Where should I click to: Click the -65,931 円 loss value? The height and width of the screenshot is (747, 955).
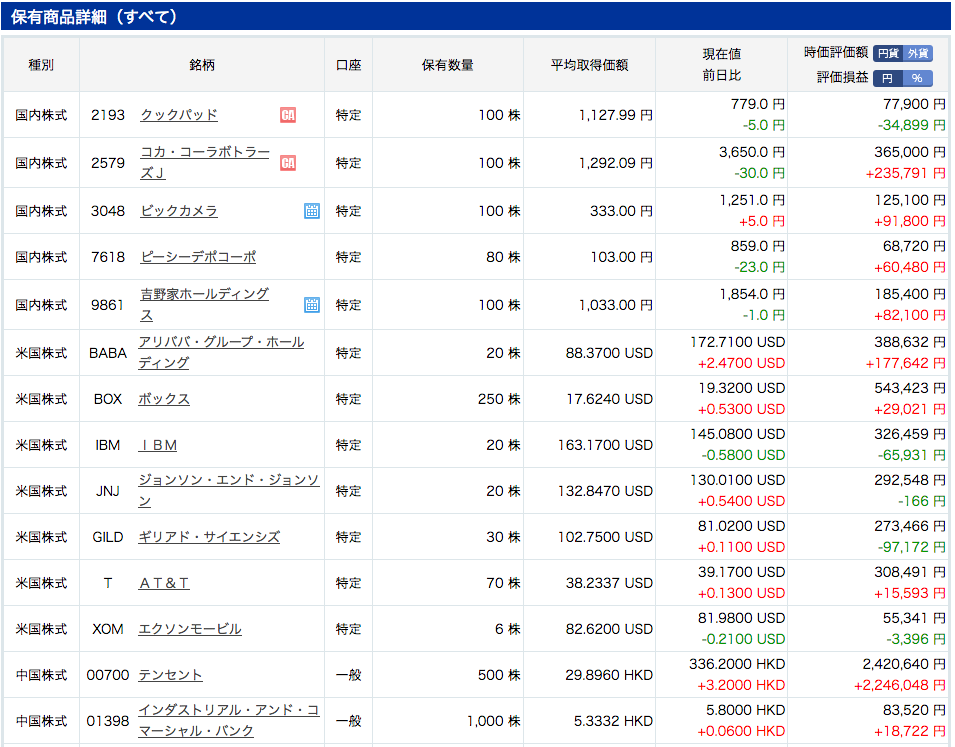click(x=912, y=456)
